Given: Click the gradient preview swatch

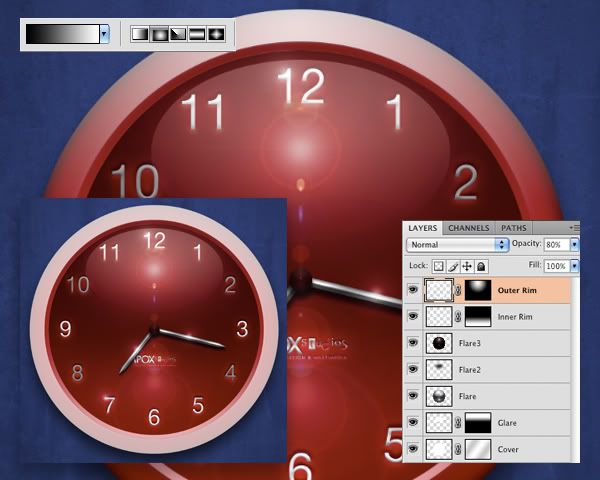Looking at the screenshot, I should point(61,34).
